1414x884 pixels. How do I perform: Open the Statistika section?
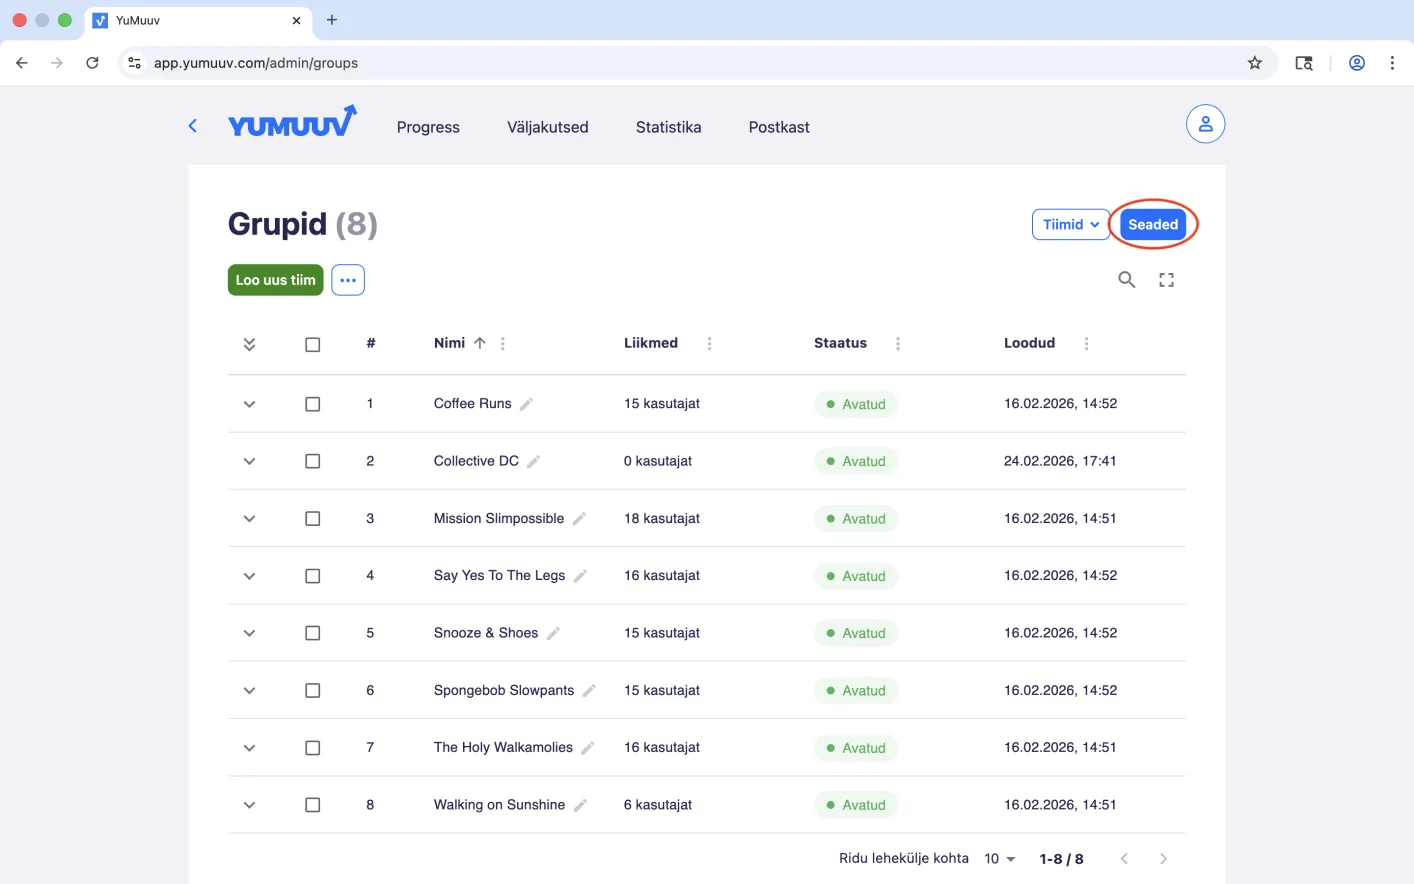[x=668, y=127]
